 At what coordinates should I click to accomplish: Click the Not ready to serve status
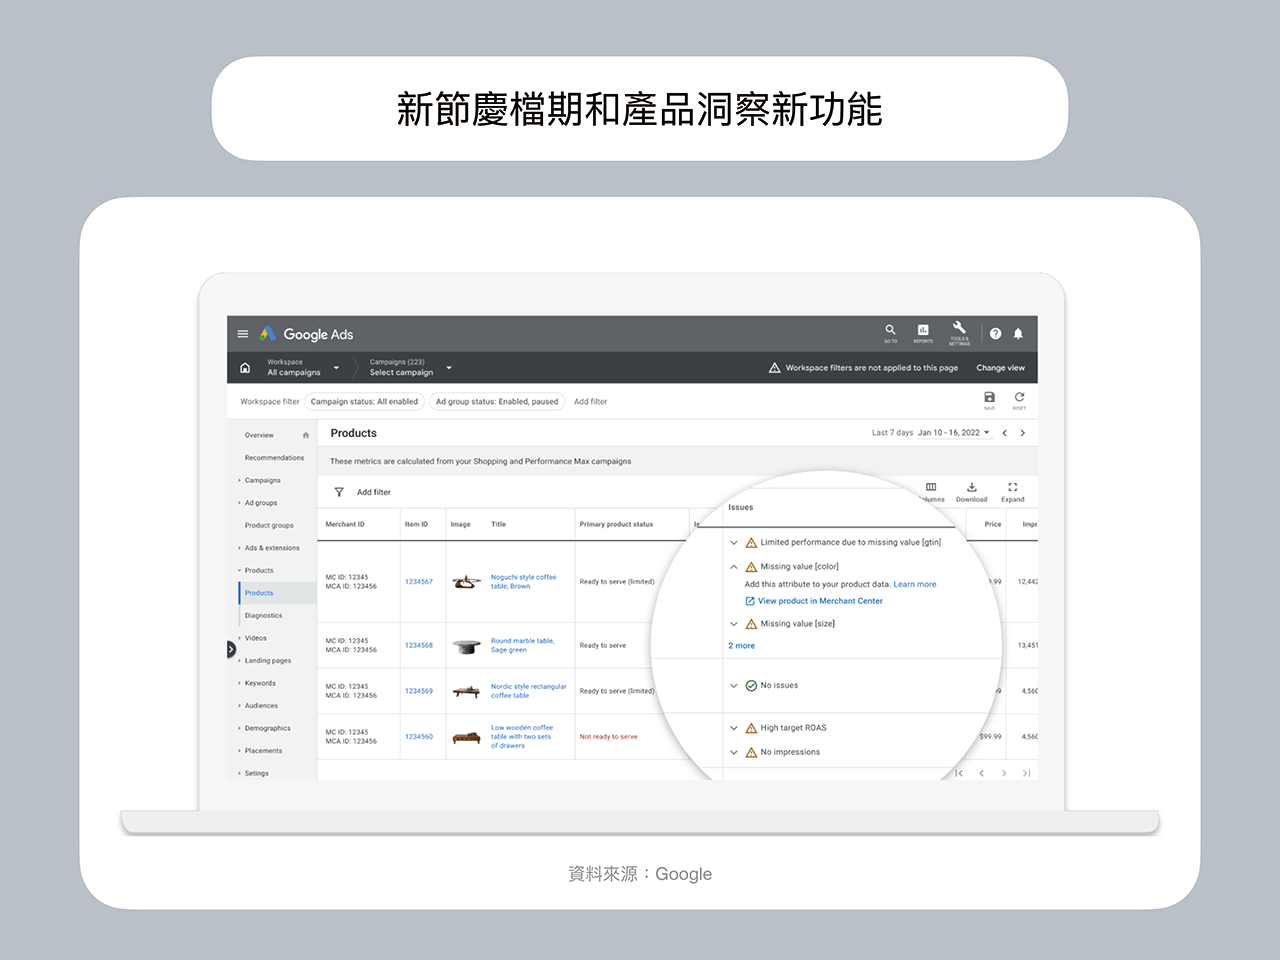point(608,737)
